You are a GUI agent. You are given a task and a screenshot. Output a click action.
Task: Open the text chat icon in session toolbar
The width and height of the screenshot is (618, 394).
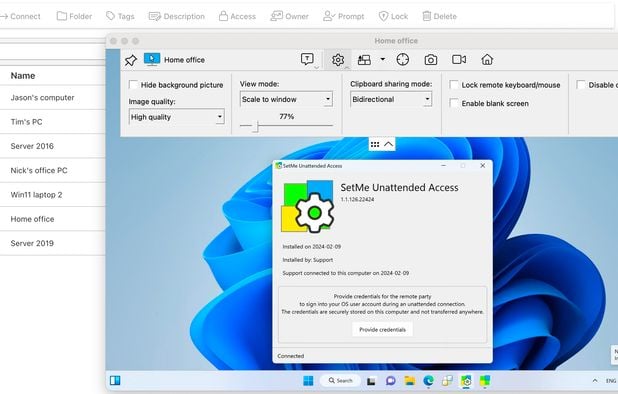click(x=307, y=59)
